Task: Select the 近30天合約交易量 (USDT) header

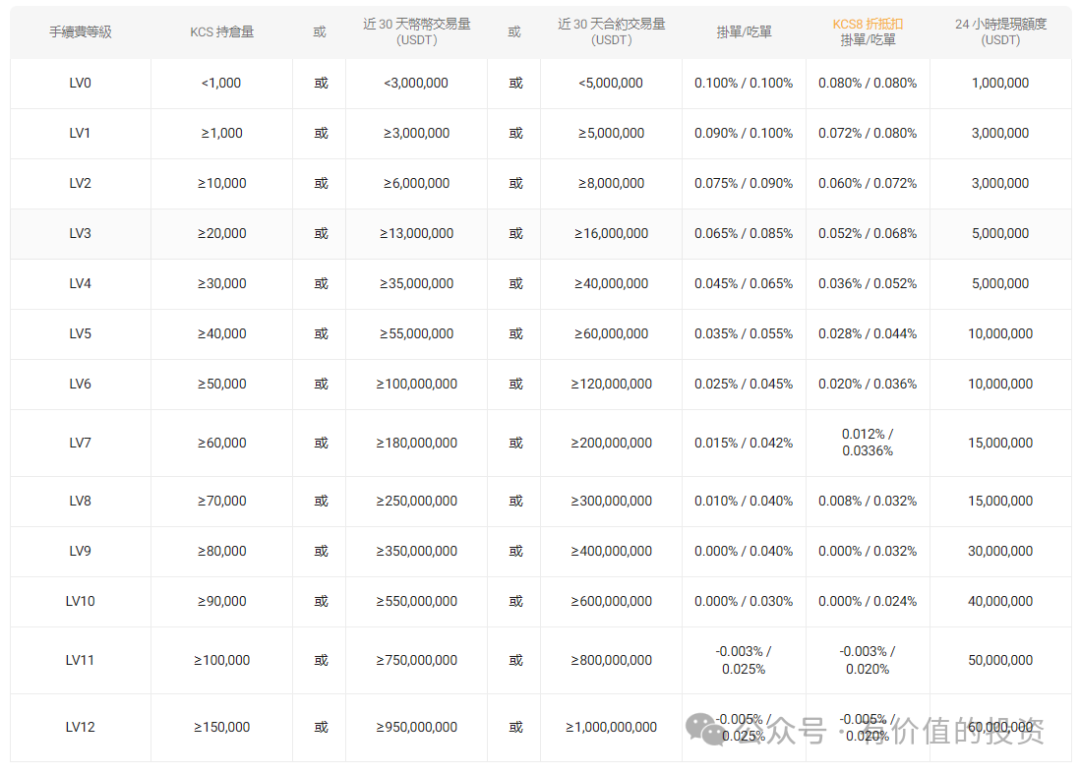Action: pyautogui.click(x=612, y=32)
